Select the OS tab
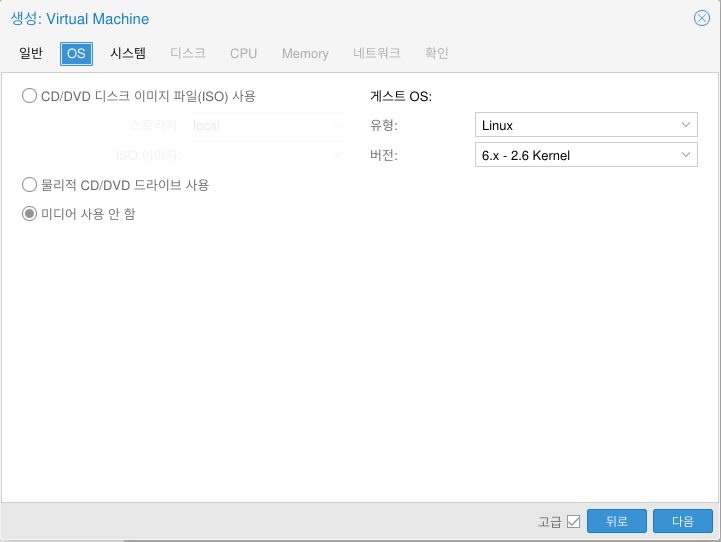This screenshot has width=721, height=542. point(76,53)
